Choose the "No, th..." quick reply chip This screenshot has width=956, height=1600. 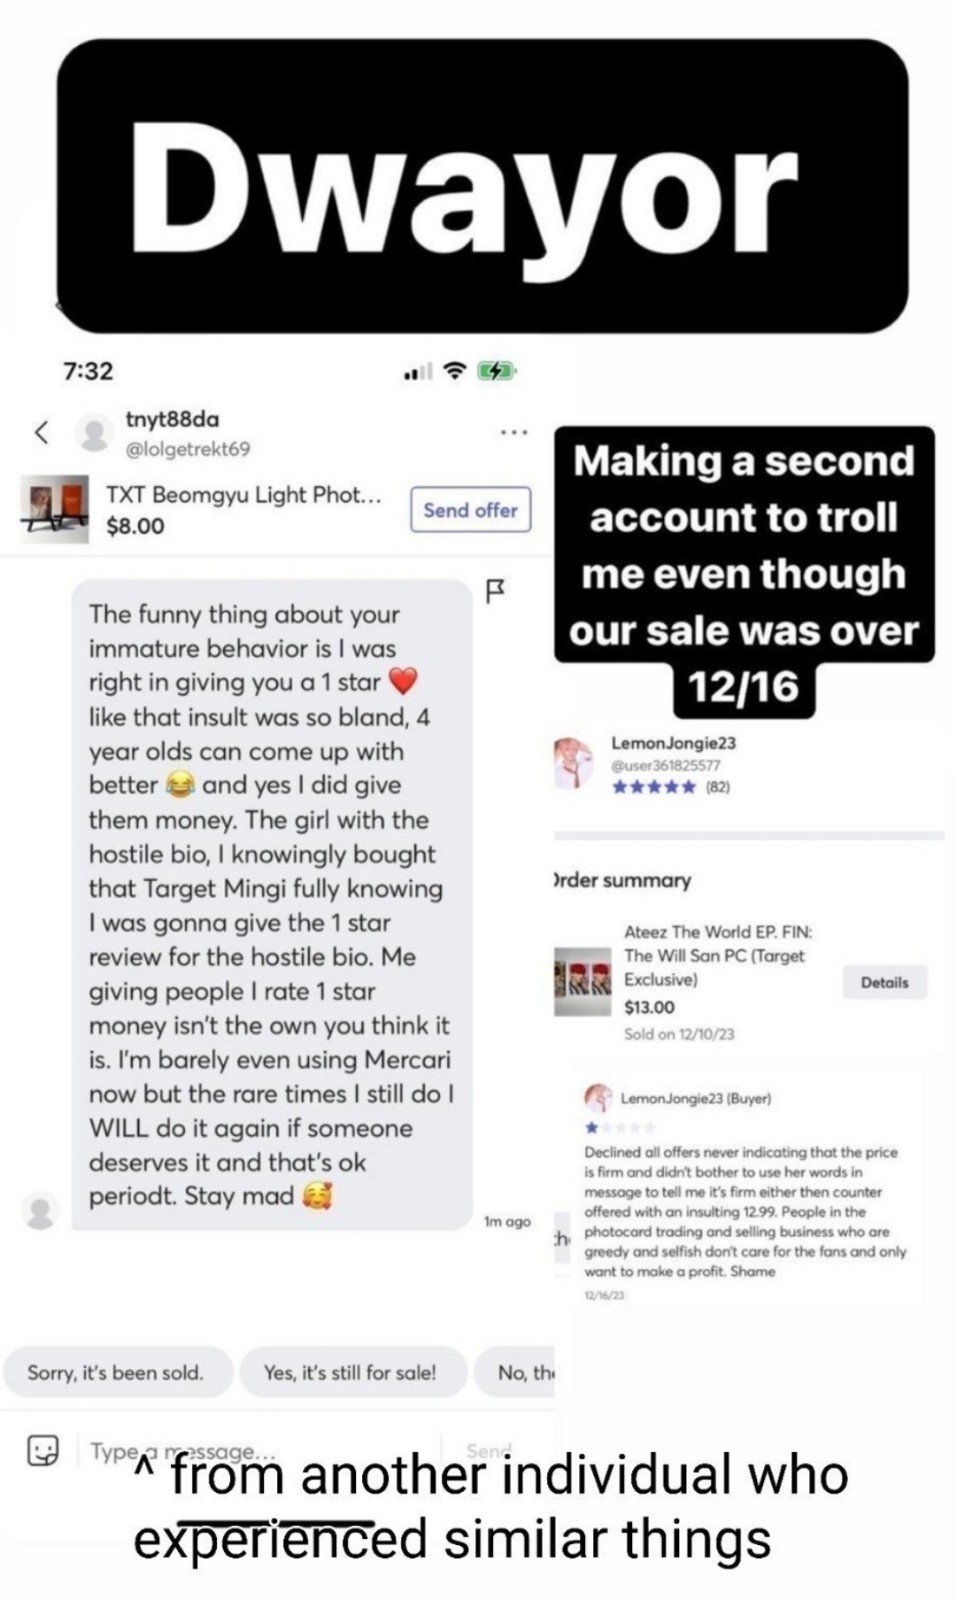click(x=515, y=1372)
